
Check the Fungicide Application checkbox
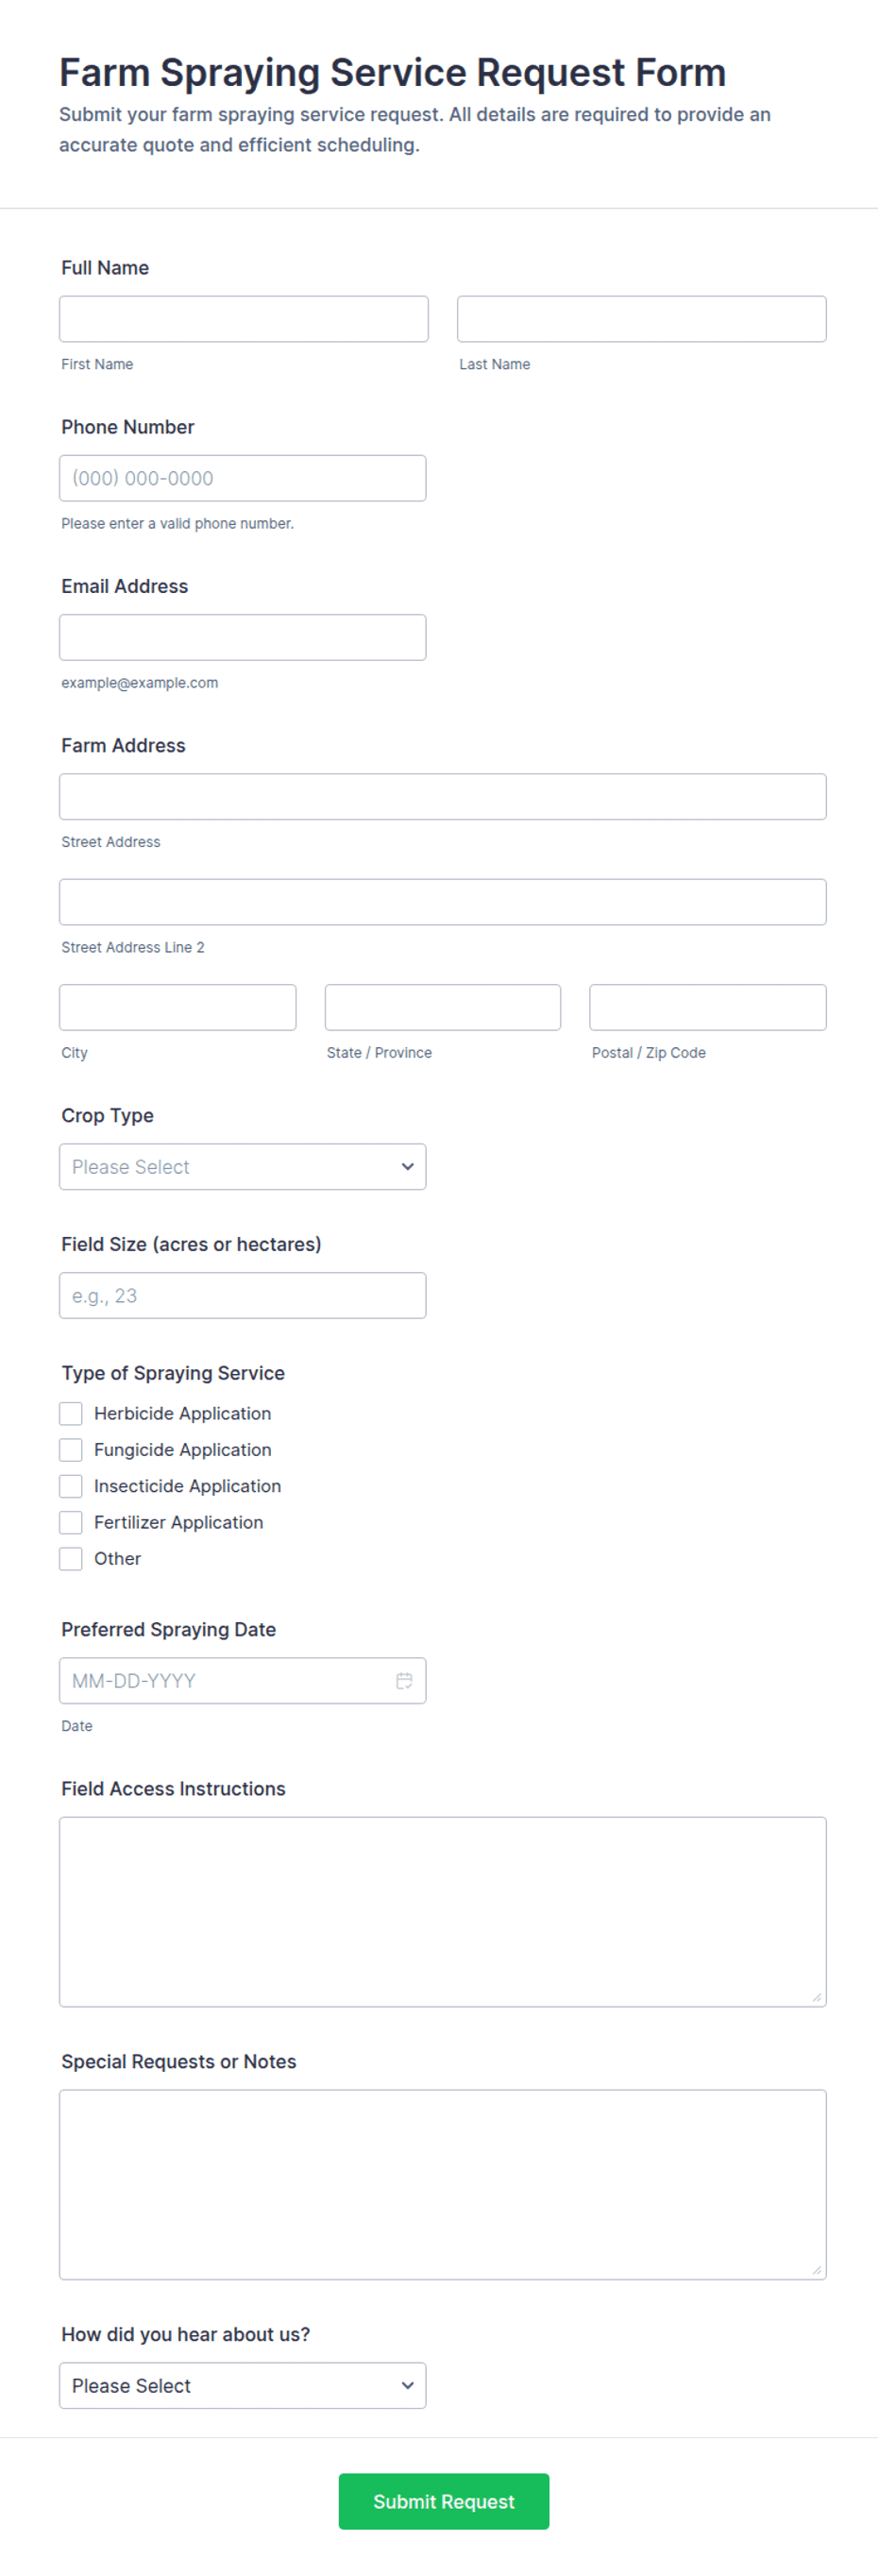[71, 1449]
